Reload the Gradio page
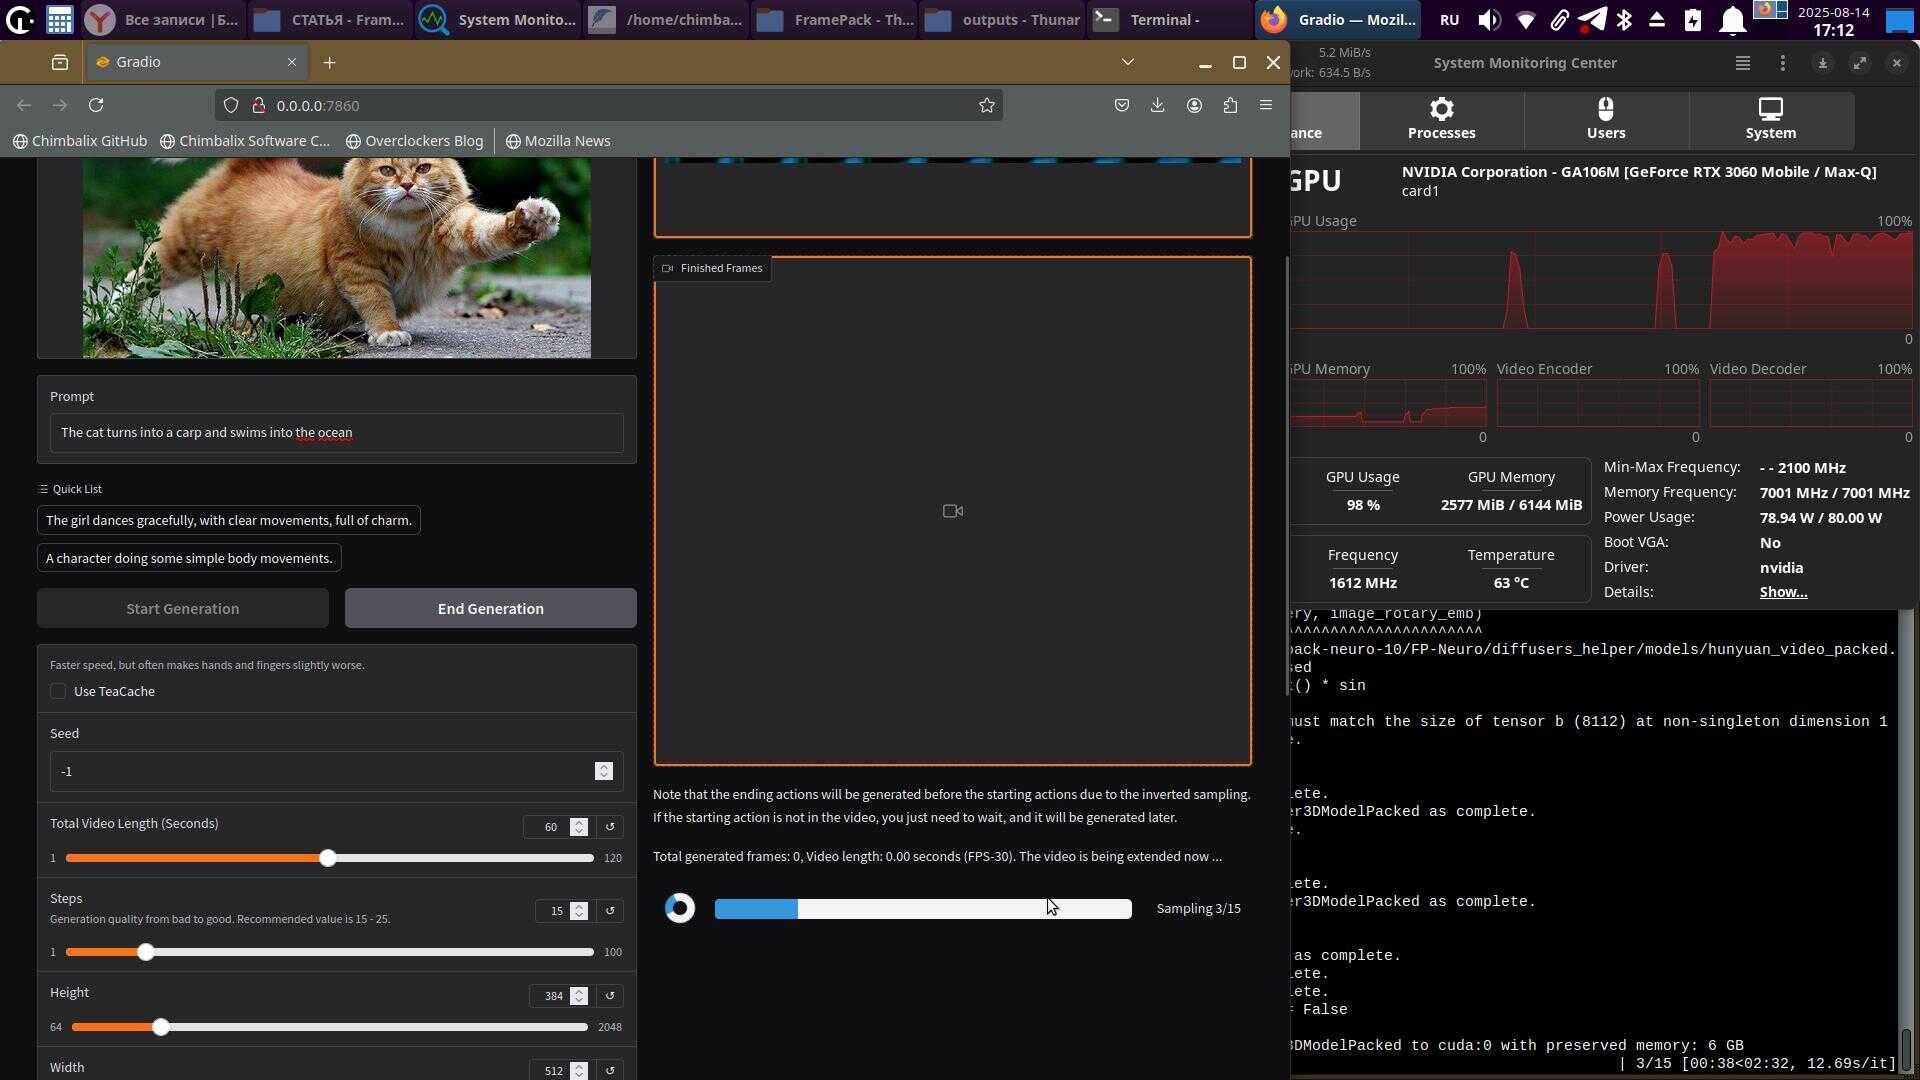 click(x=96, y=105)
